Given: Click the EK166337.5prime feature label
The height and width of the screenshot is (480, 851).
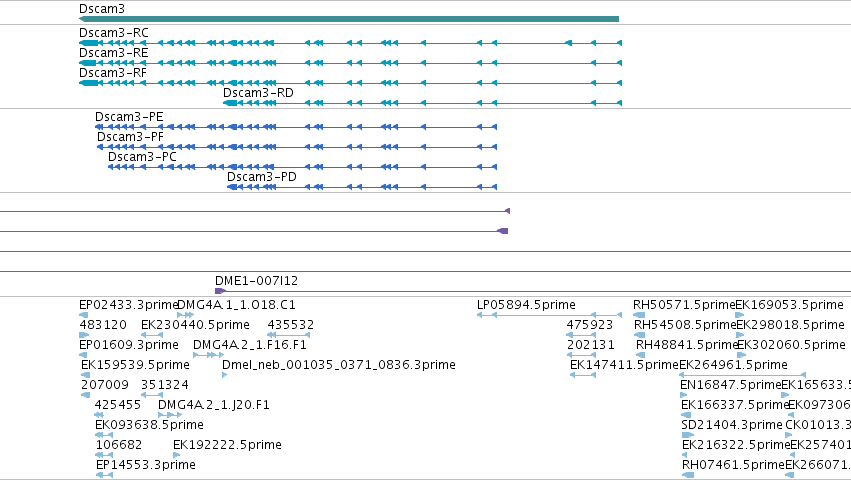Looking at the screenshot, I should click(735, 405).
